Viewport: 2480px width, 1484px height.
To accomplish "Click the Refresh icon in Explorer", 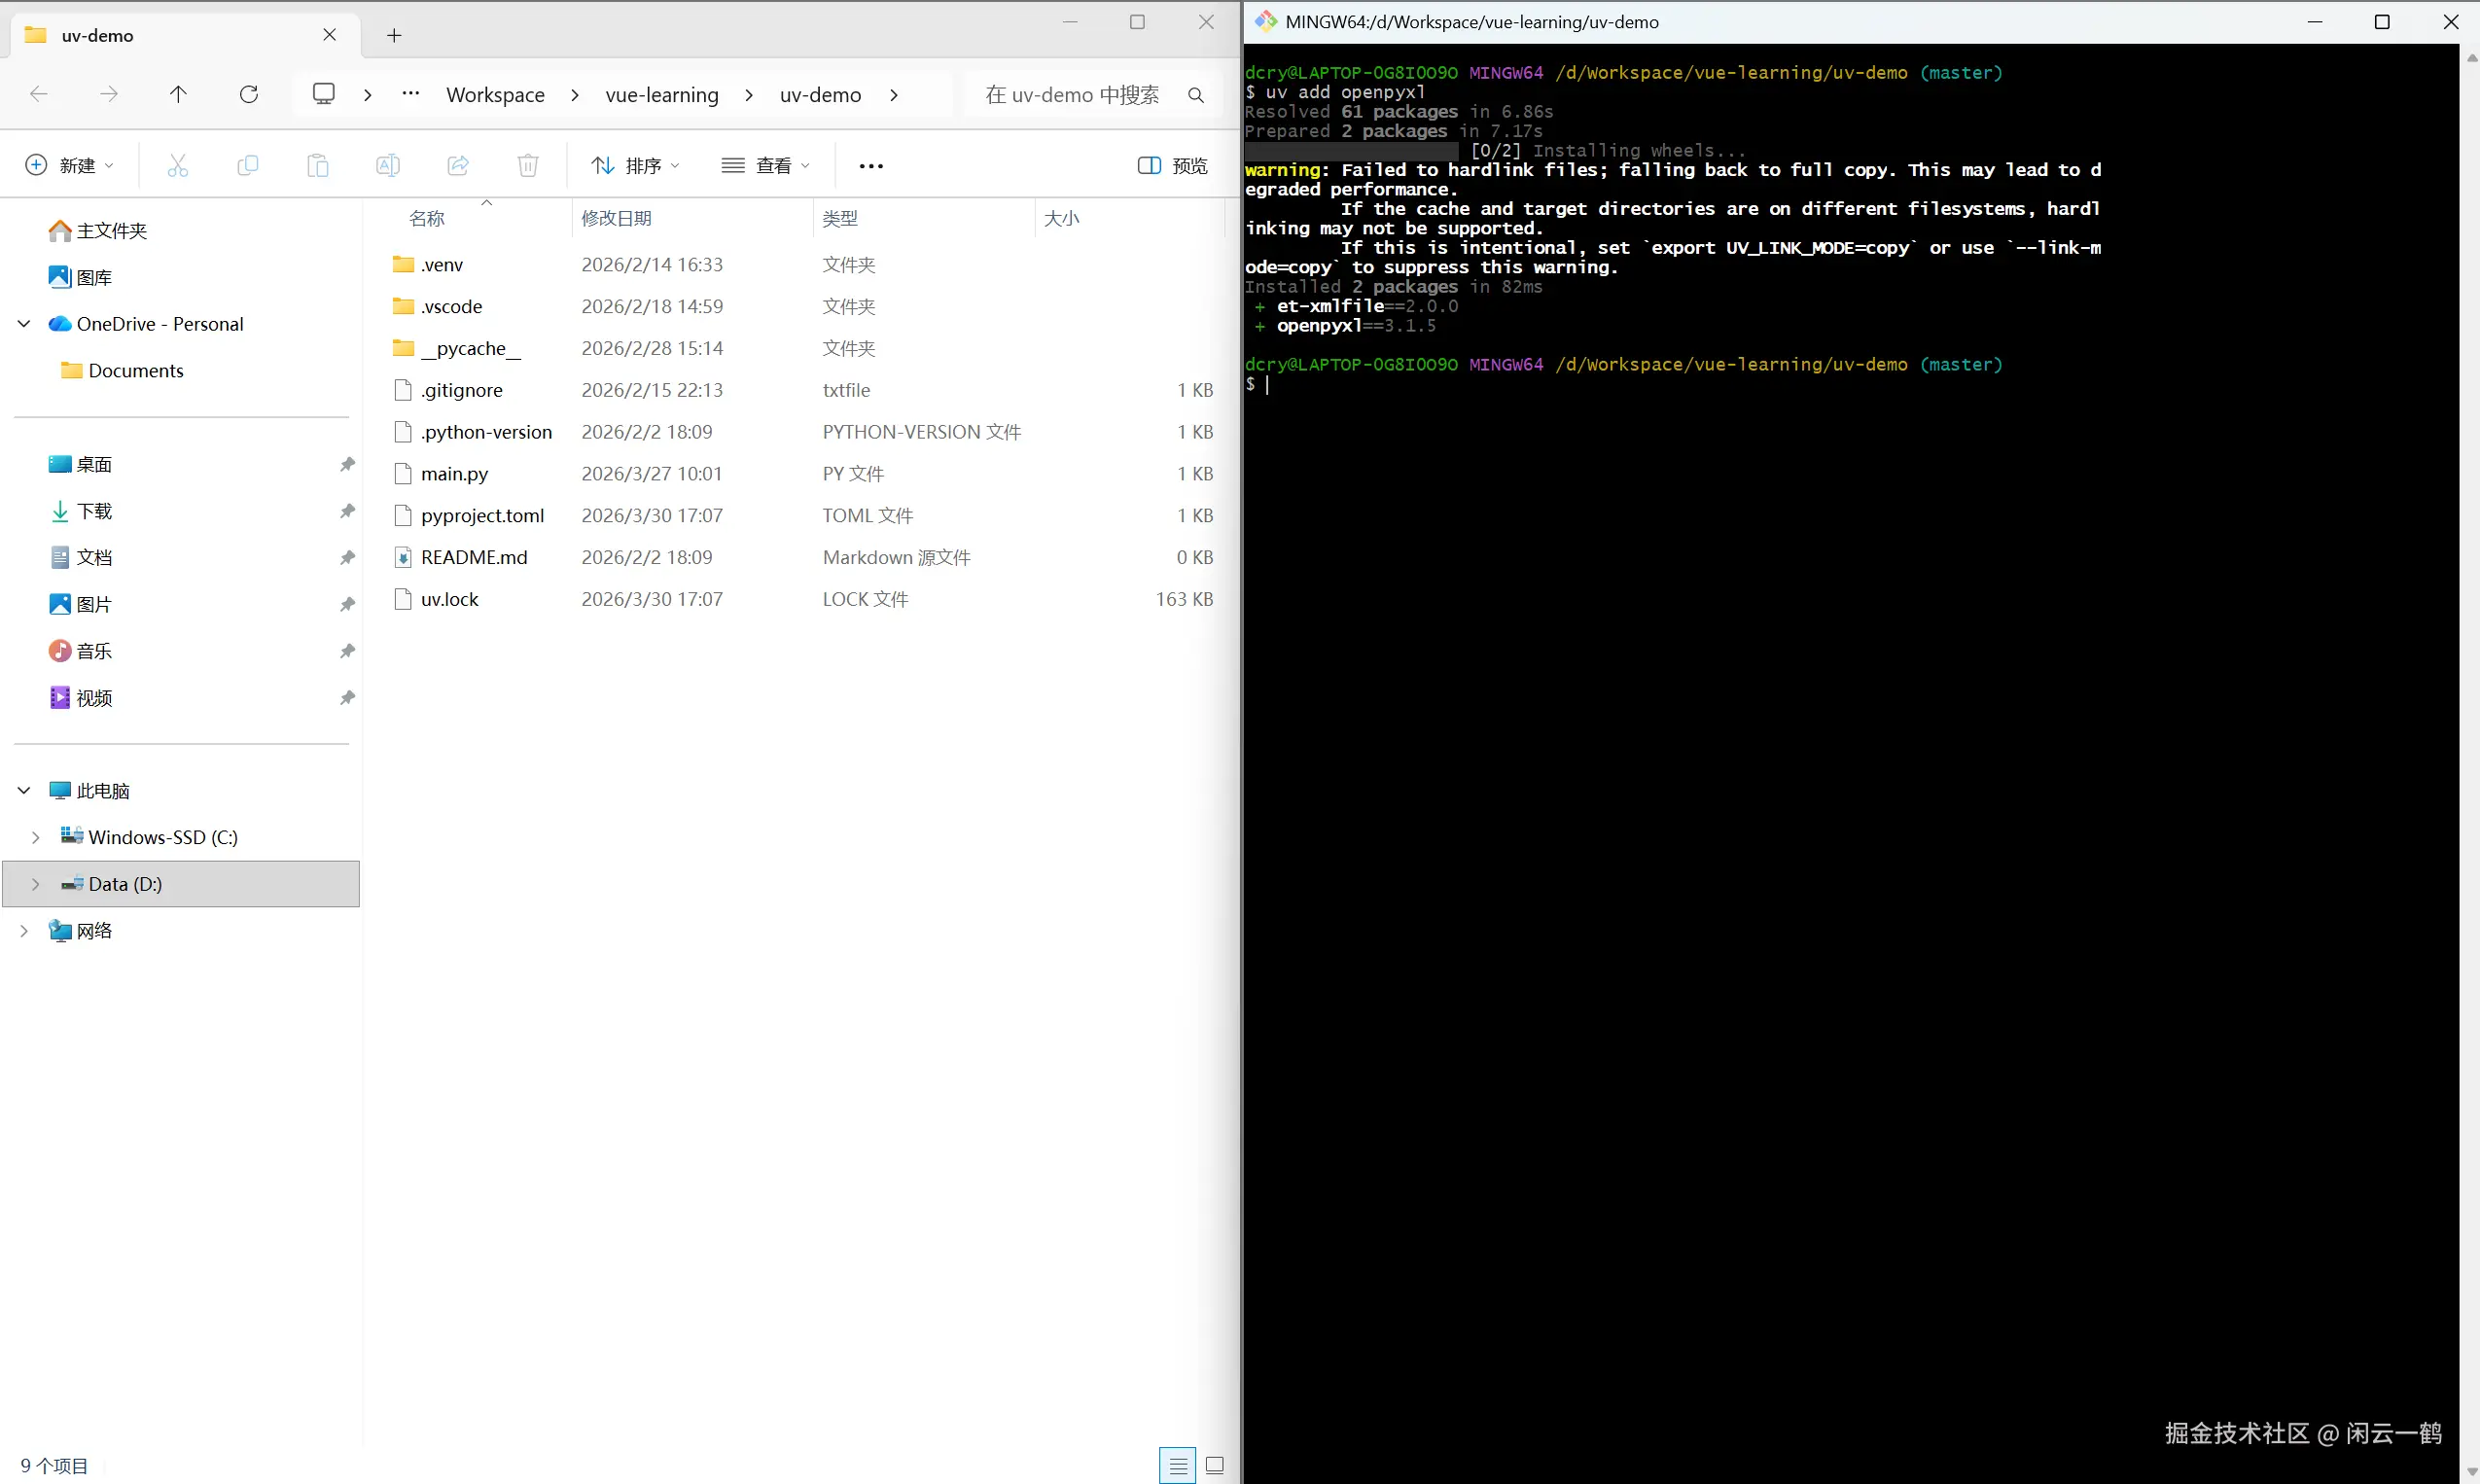I will pos(249,94).
